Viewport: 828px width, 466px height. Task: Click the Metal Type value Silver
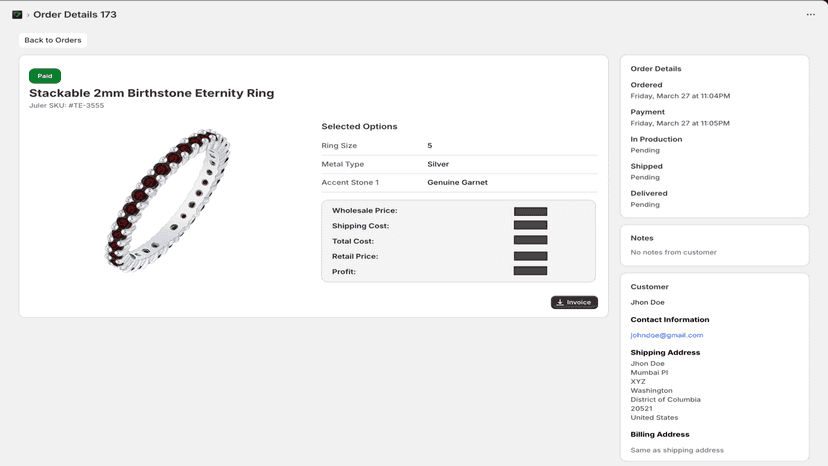point(438,164)
